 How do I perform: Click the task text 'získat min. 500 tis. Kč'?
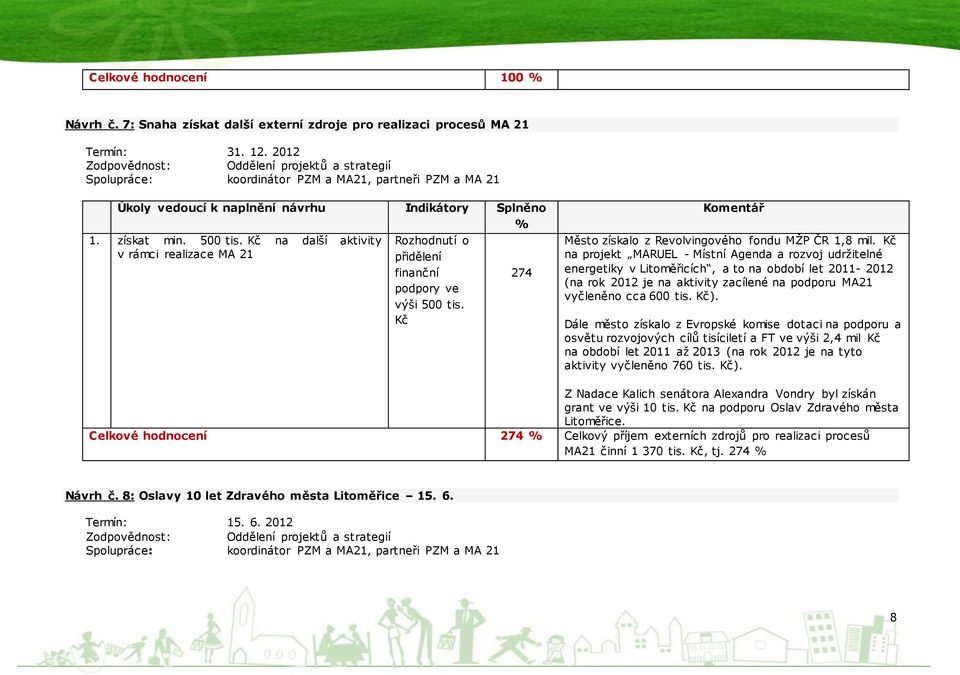click(189, 241)
